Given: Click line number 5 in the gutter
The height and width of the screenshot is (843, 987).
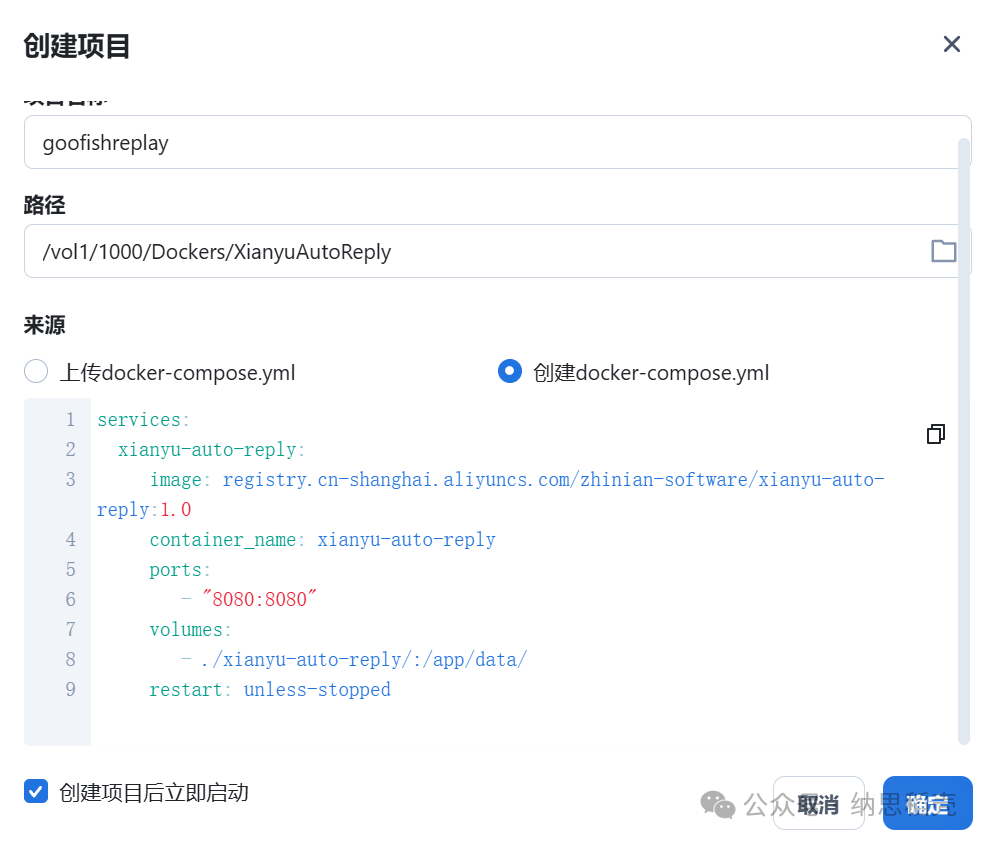Looking at the screenshot, I should (70, 570).
